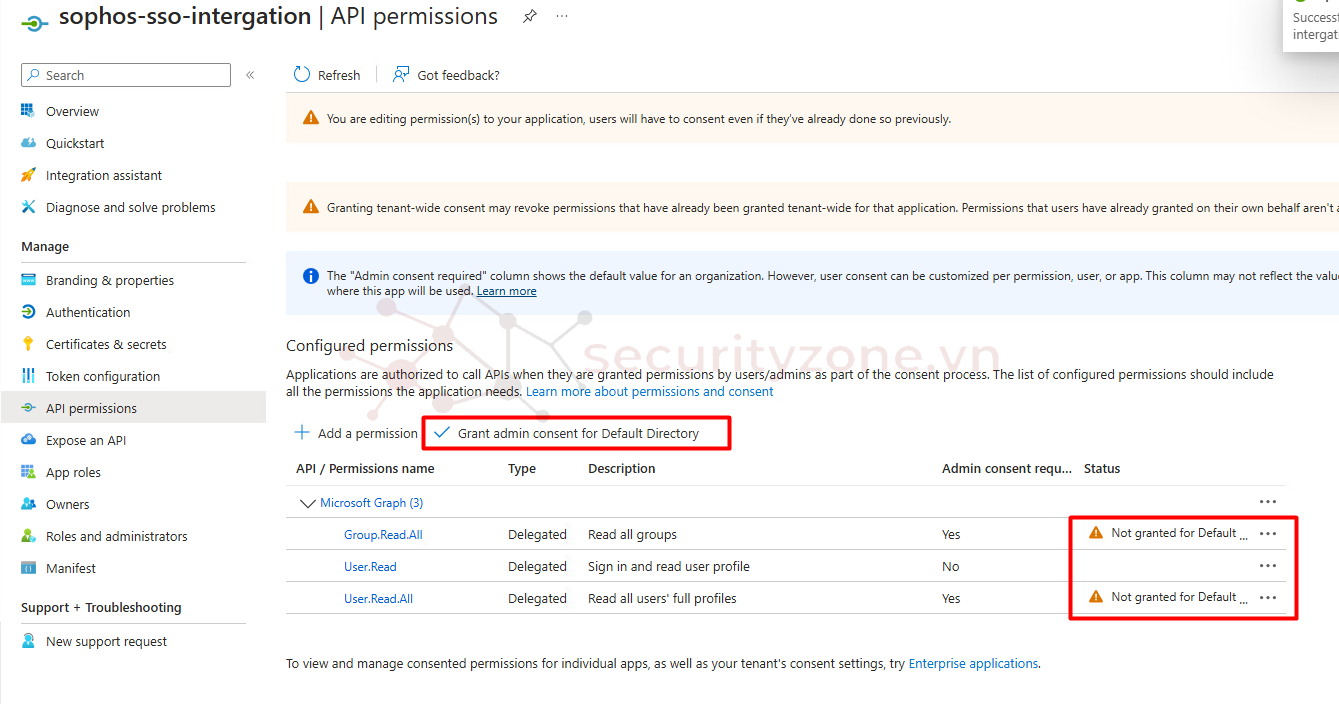The image size is (1339, 704).
Task: Open the Quickstart cloud icon
Action: (x=28, y=143)
